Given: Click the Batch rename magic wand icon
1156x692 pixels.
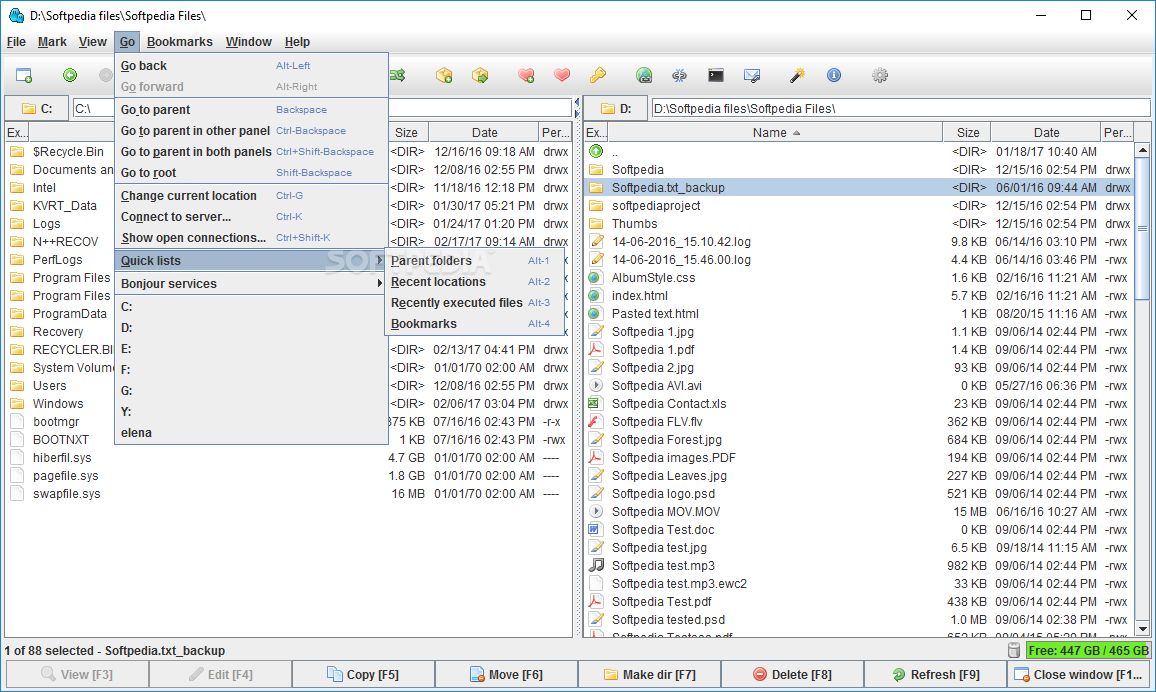Looking at the screenshot, I should tap(797, 75).
